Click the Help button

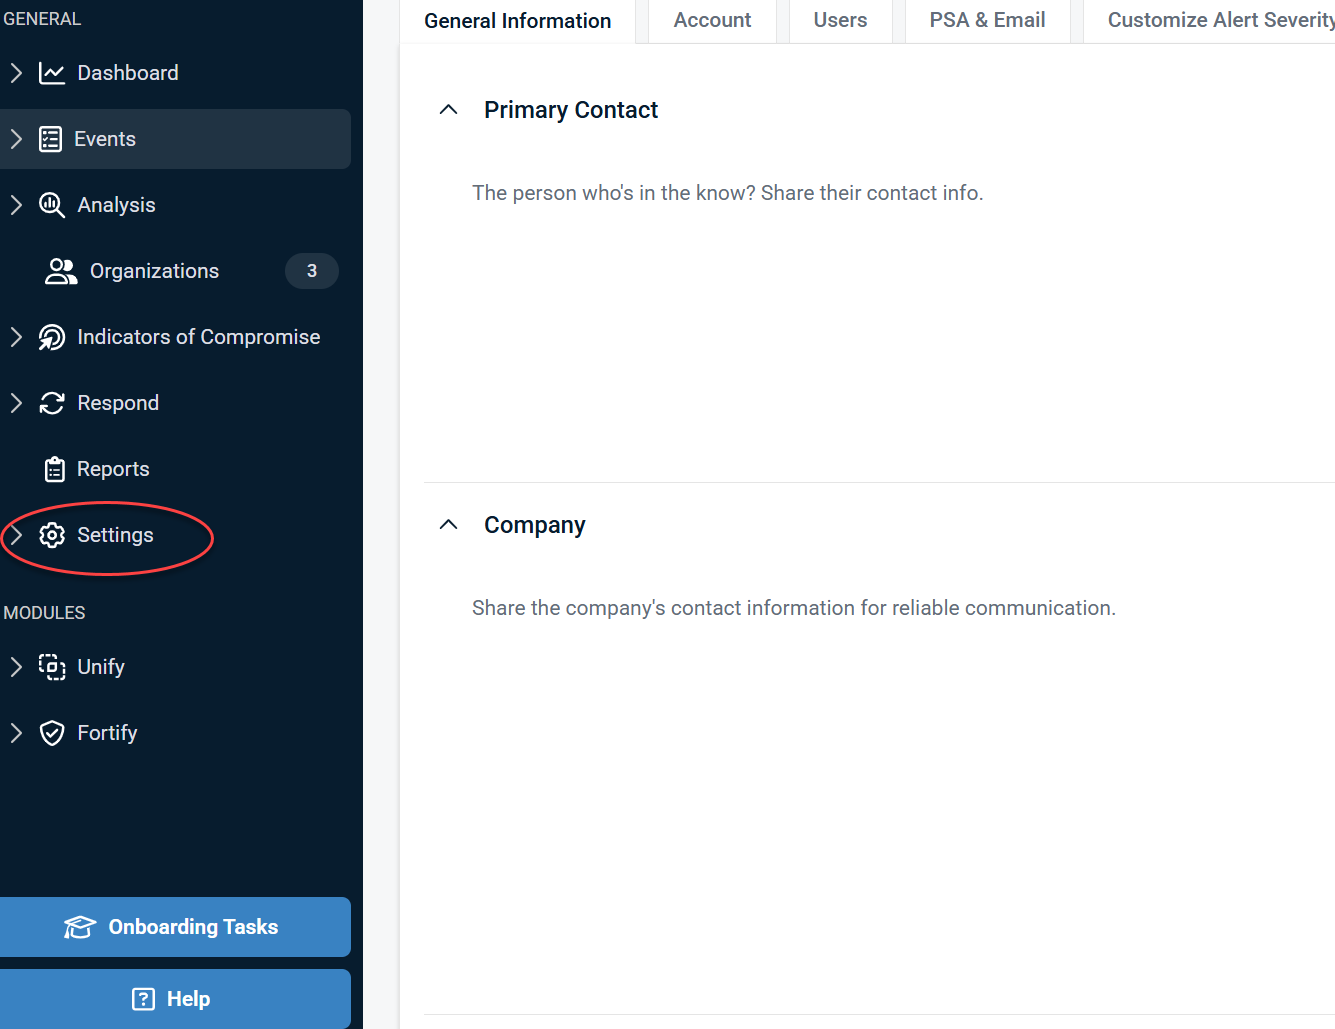pyautogui.click(x=175, y=999)
